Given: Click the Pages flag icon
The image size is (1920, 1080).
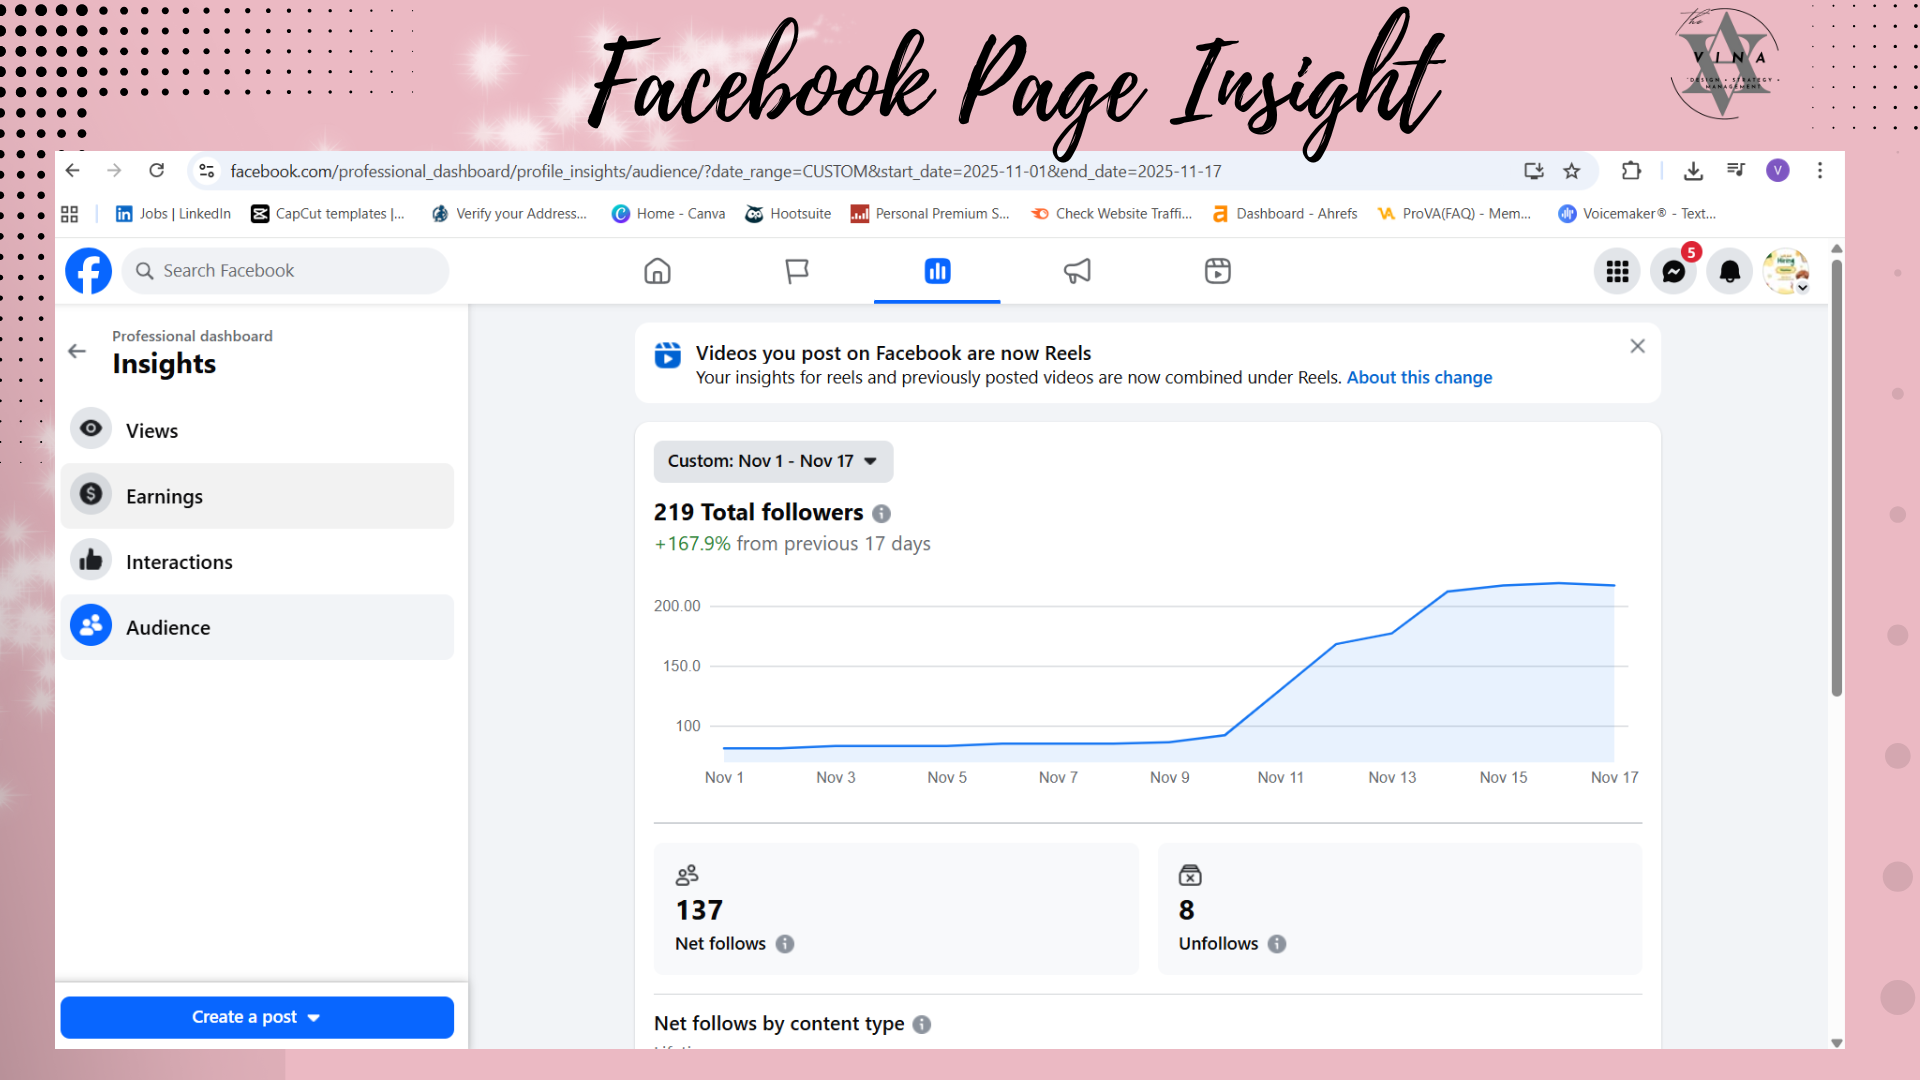Looking at the screenshot, I should [797, 271].
